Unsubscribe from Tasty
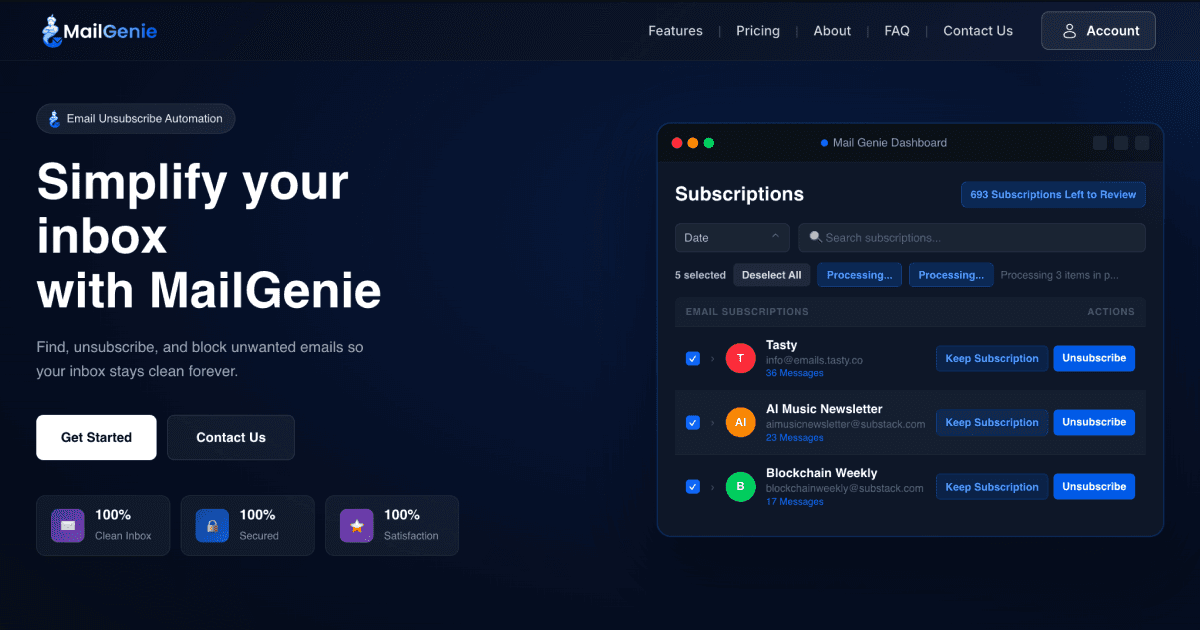1200x630 pixels. 1094,358
